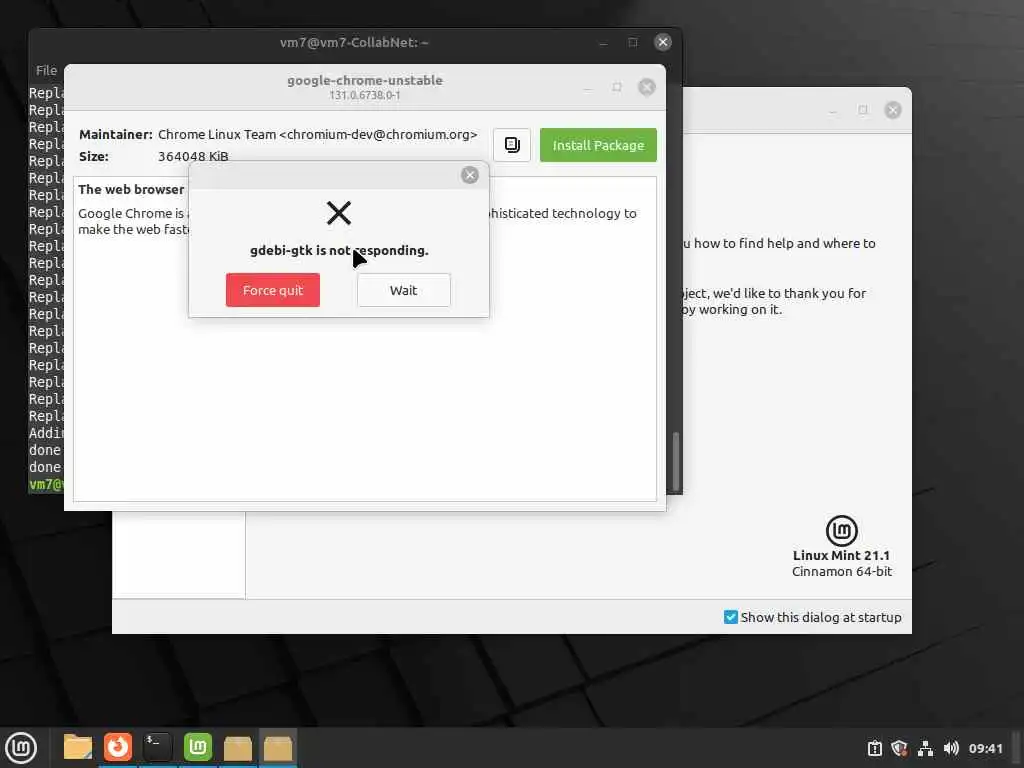
Task: Maximize the terminal window
Action: coord(633,42)
